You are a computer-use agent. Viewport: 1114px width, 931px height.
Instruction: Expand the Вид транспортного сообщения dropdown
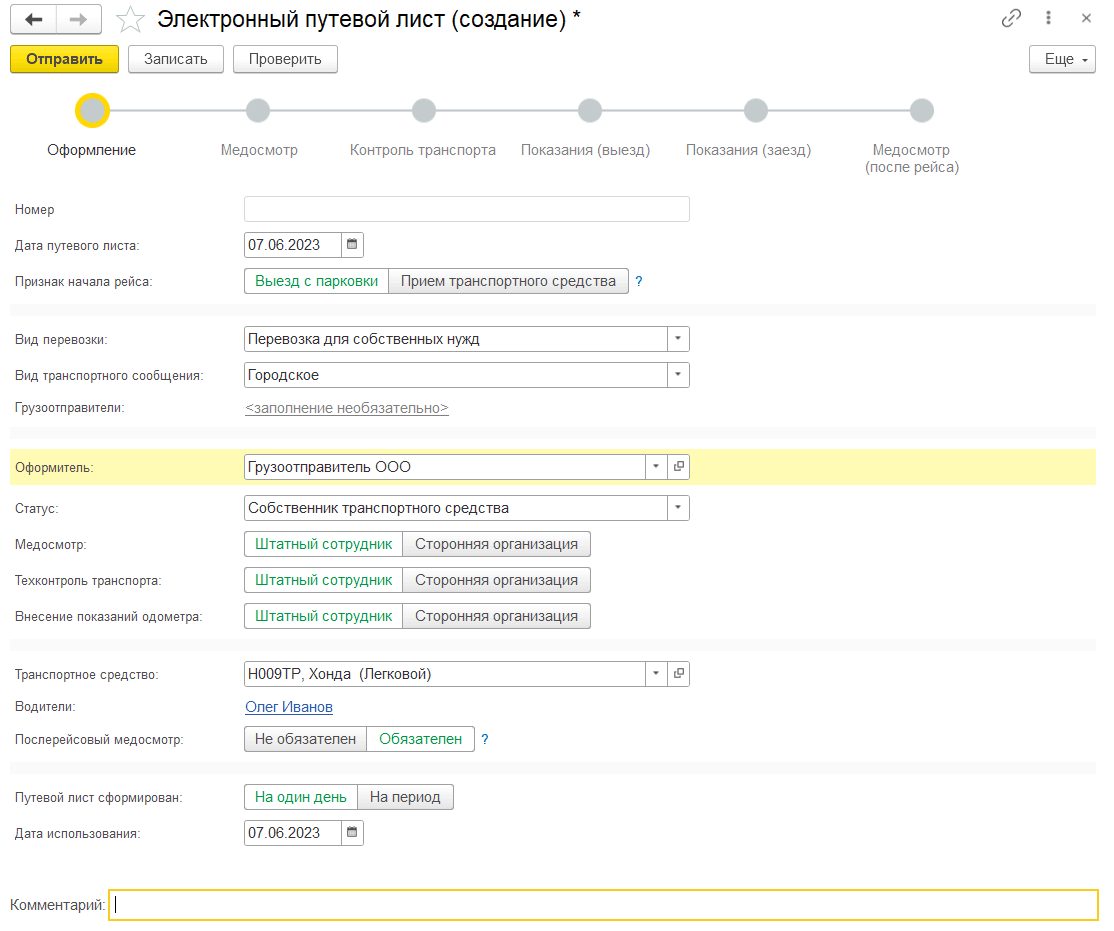pos(678,375)
